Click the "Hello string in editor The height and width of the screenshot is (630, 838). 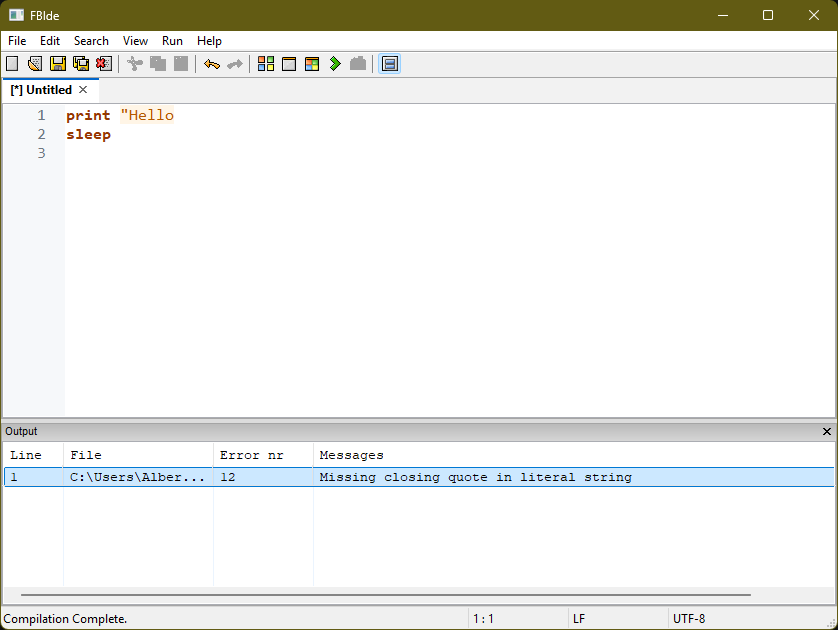pos(147,115)
